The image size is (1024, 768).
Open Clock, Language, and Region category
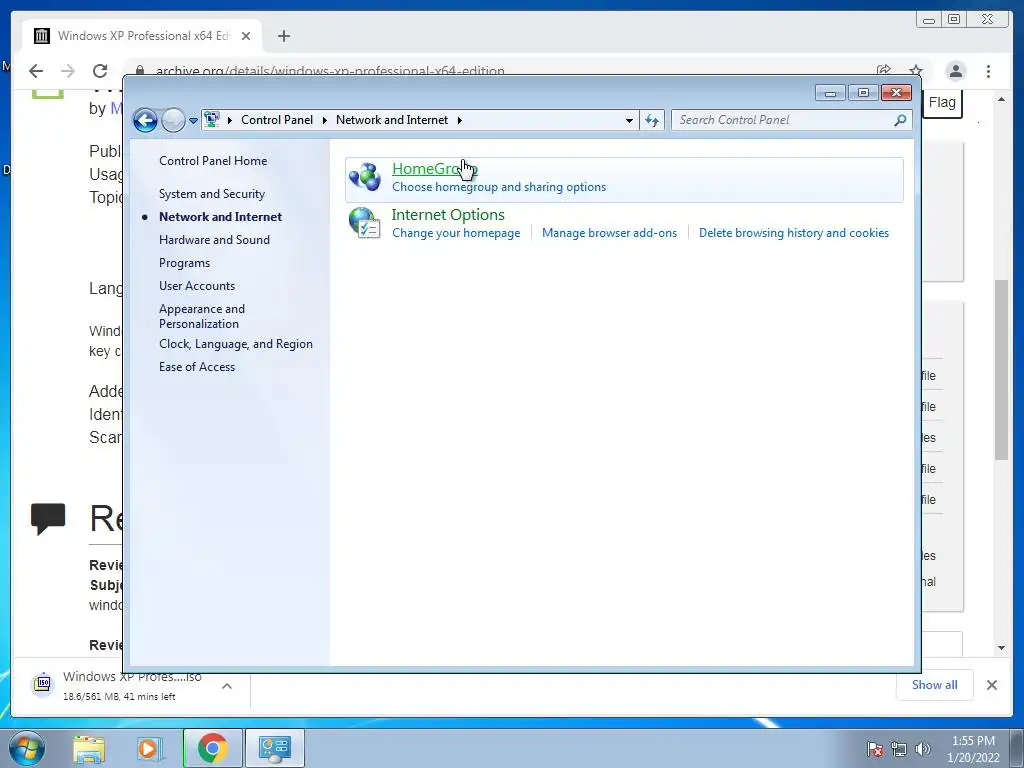(236, 344)
